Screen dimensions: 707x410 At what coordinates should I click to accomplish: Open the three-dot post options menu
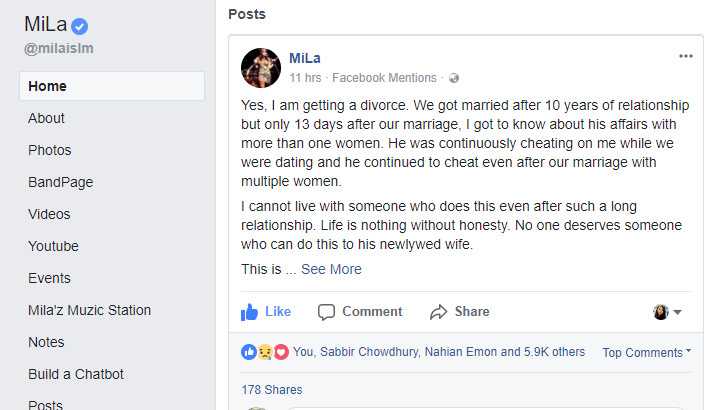click(x=685, y=56)
